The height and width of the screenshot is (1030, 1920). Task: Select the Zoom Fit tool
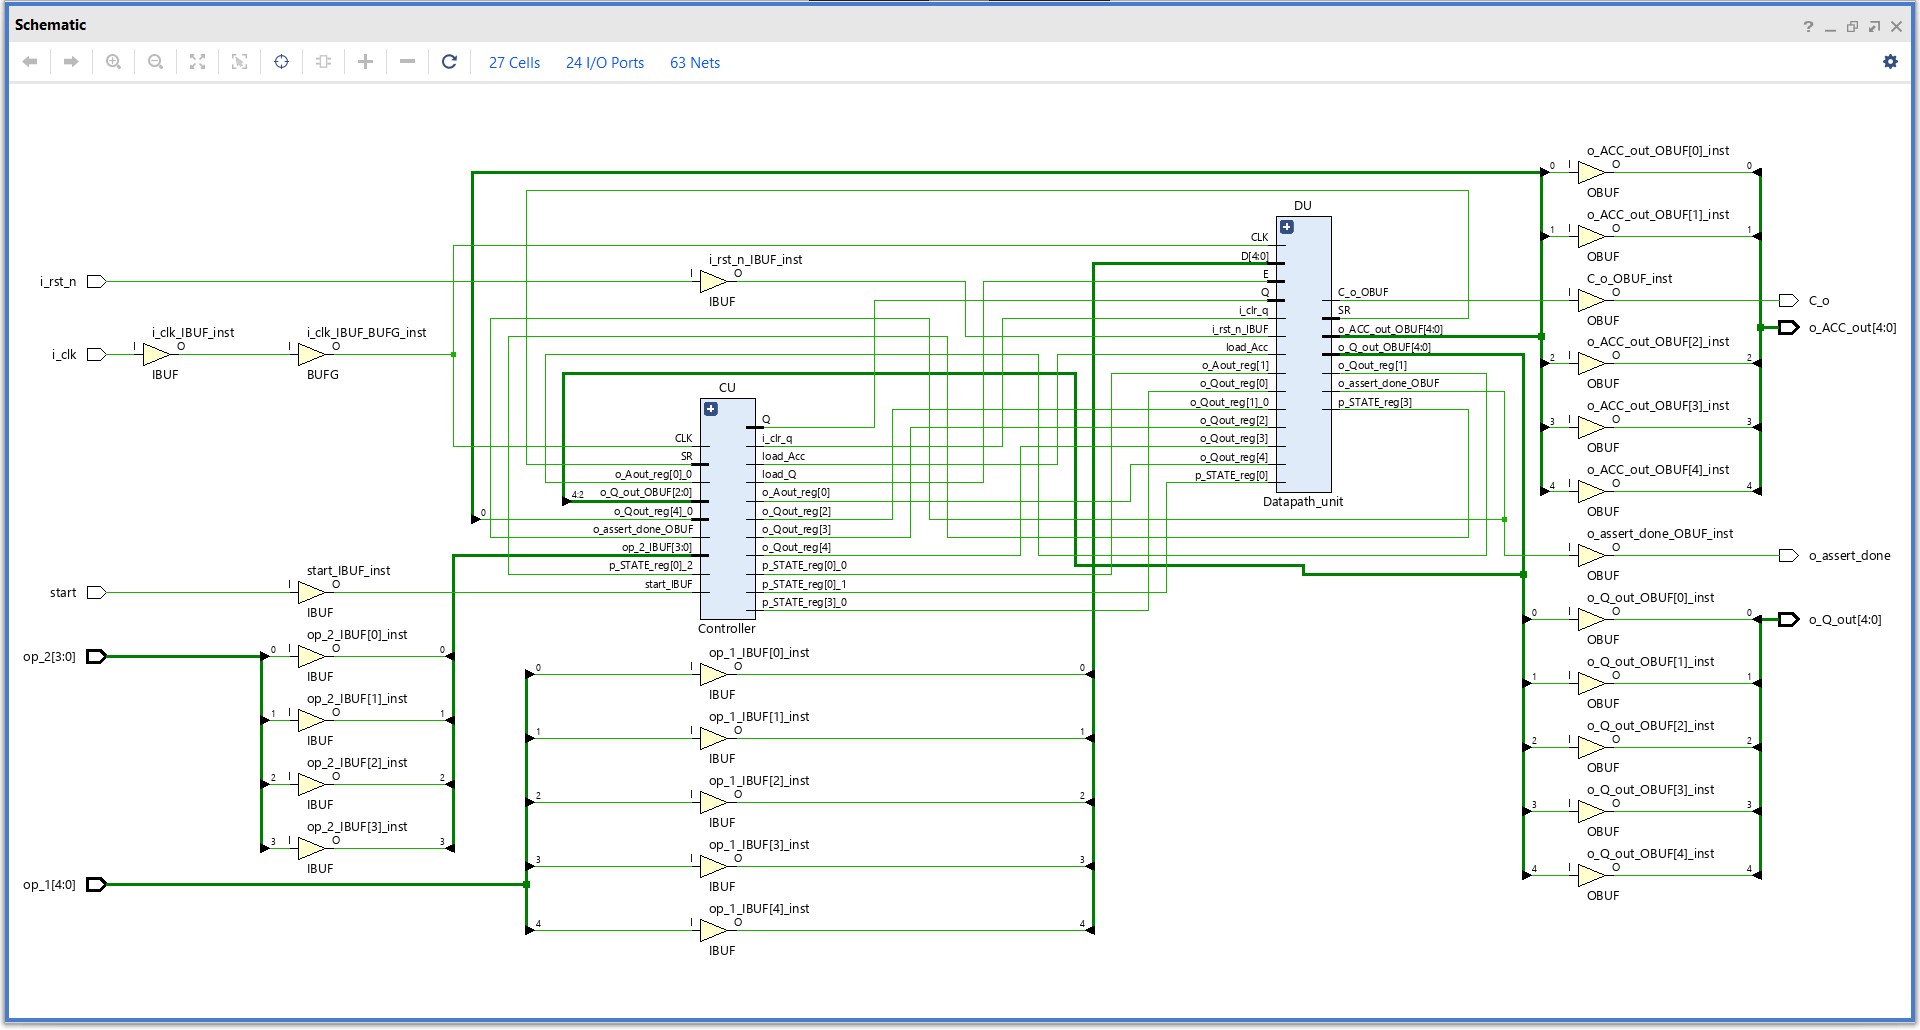(197, 61)
